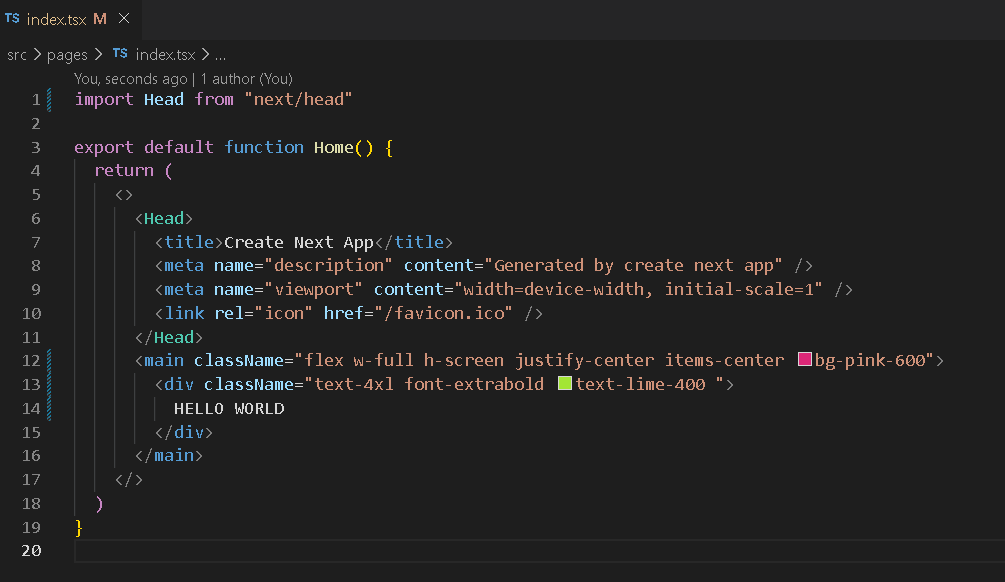Click the TS file icon in the index.tsx tab
The image size is (1005, 582).
(x=12, y=19)
